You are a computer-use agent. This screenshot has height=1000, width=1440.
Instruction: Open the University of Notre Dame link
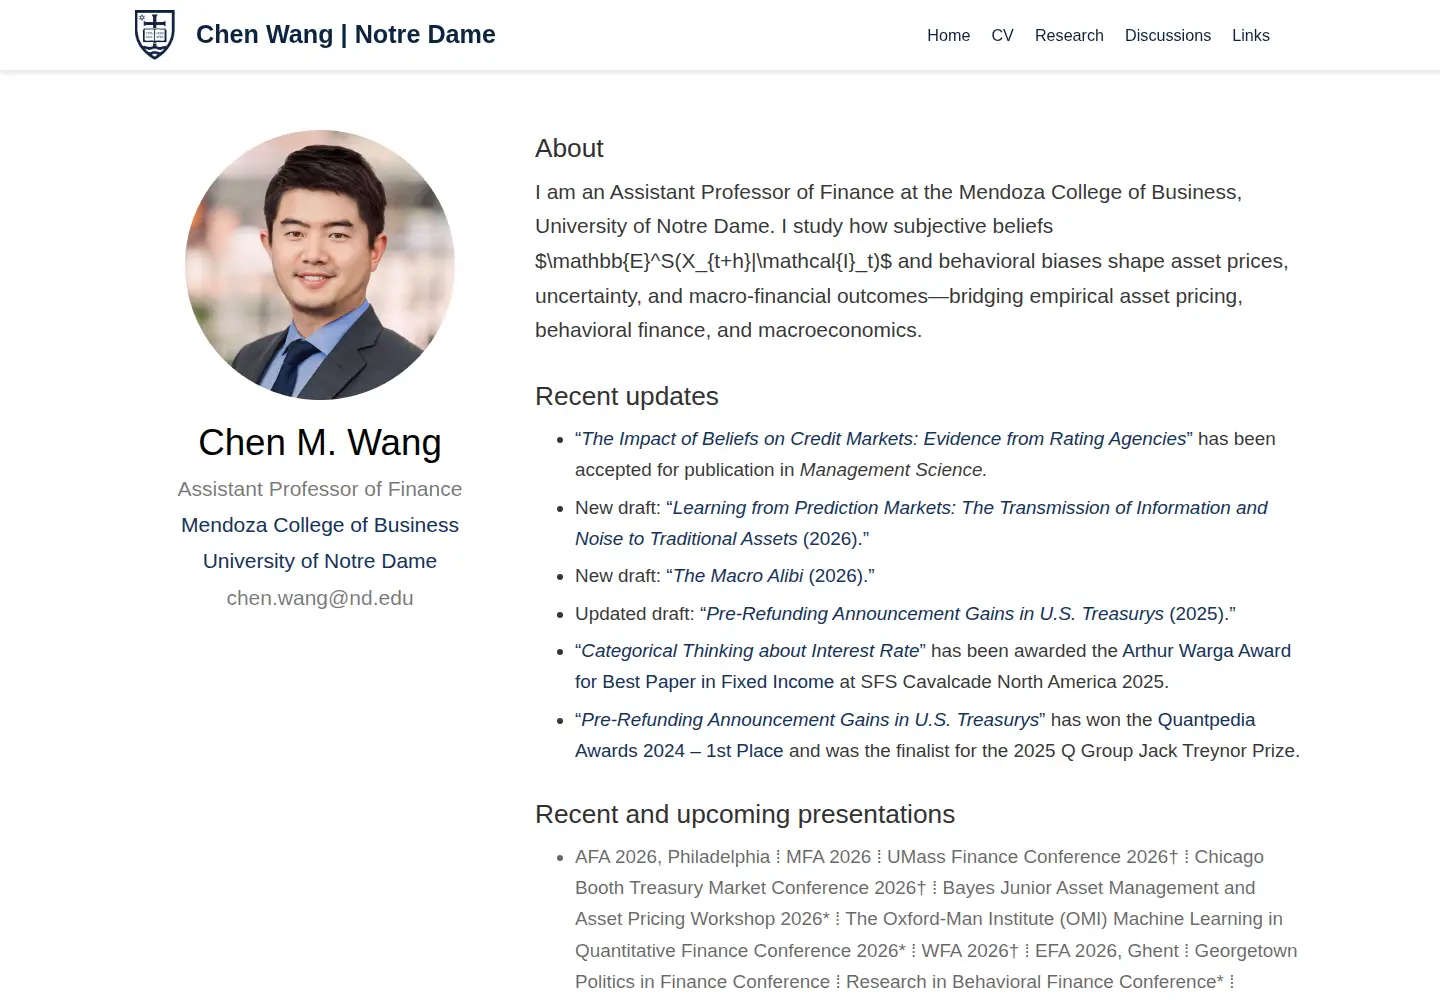(320, 561)
